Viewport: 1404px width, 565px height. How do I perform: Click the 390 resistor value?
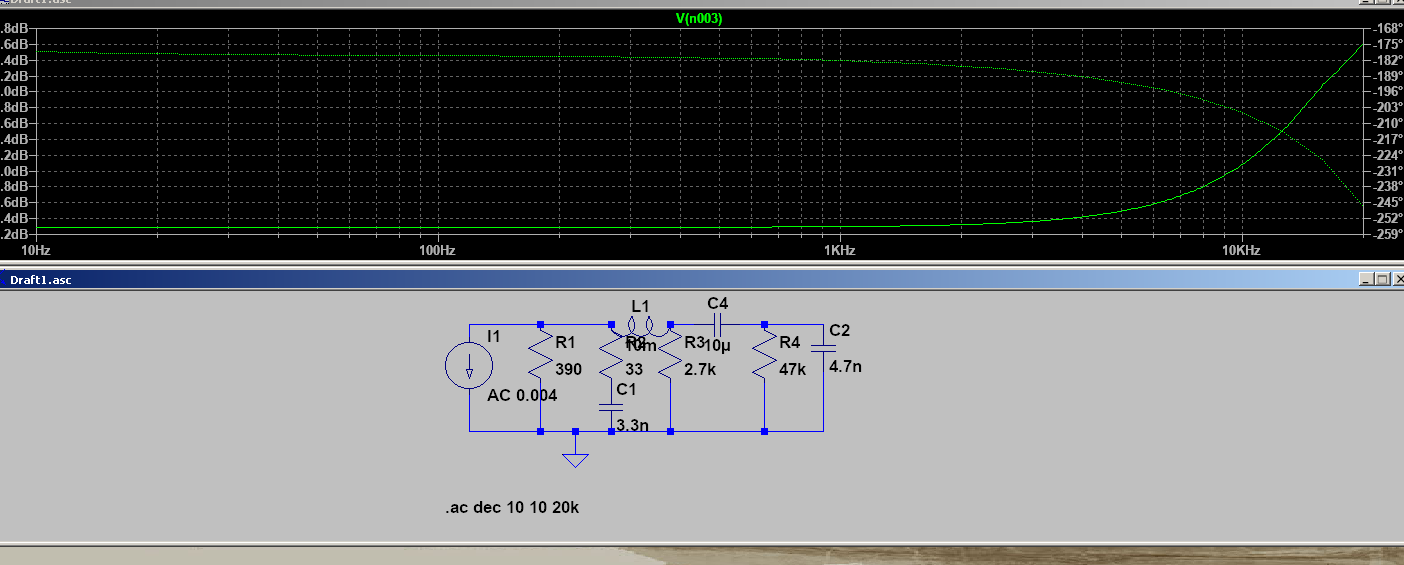point(568,369)
